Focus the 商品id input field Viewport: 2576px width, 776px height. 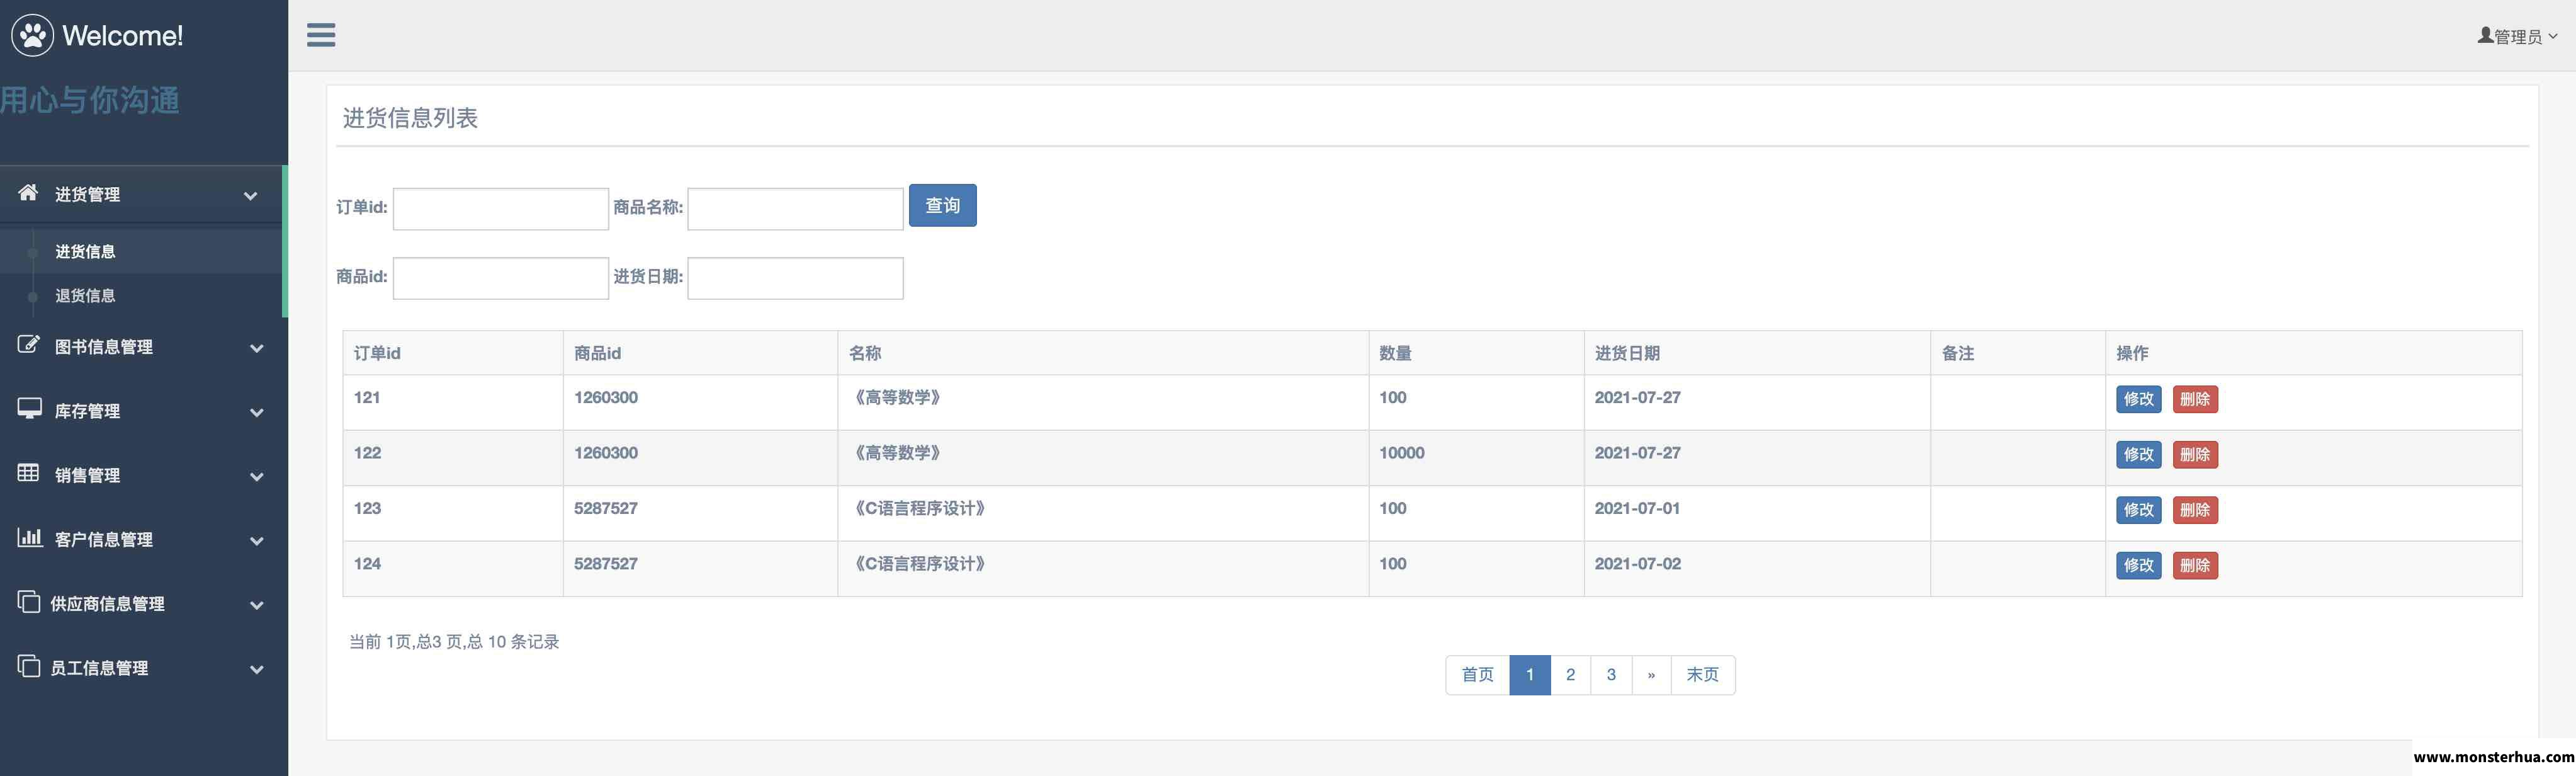[x=501, y=278]
